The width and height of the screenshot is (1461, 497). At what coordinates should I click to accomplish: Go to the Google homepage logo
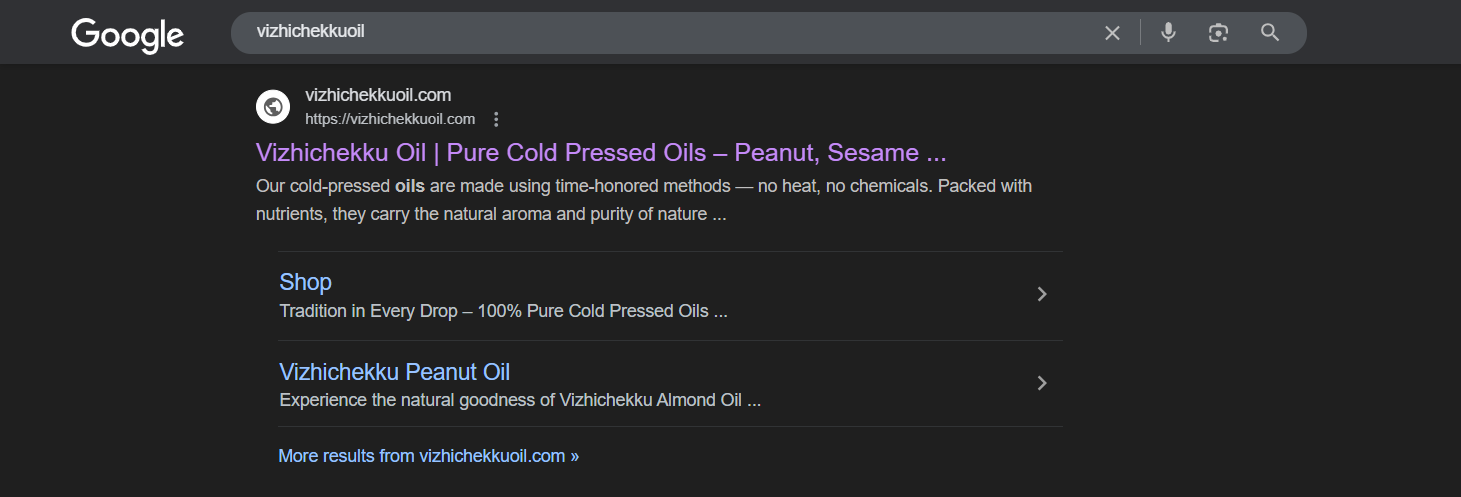pyautogui.click(x=128, y=35)
